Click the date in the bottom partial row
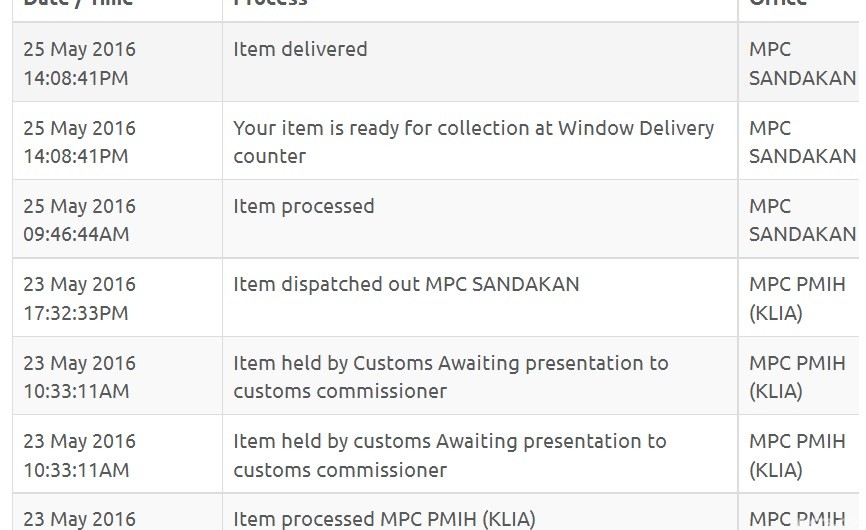 [x=79, y=520]
